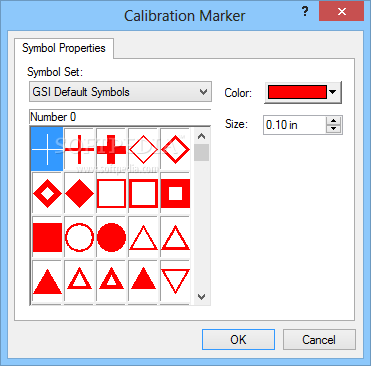Select the medium-weight red plus symbol
The height and width of the screenshot is (366, 371).
click(79, 149)
